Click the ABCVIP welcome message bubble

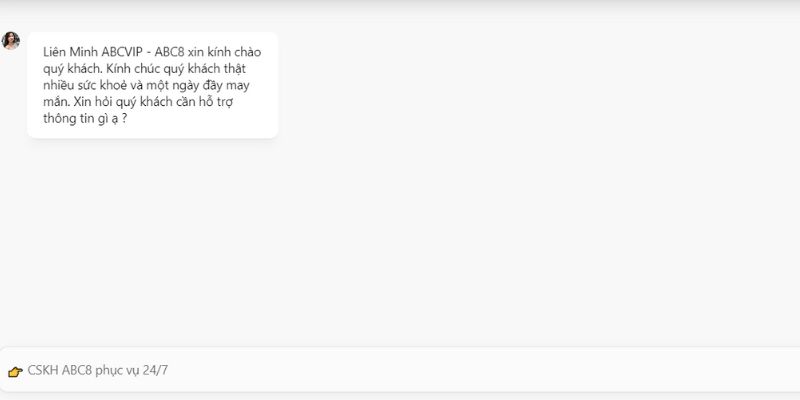coord(153,85)
